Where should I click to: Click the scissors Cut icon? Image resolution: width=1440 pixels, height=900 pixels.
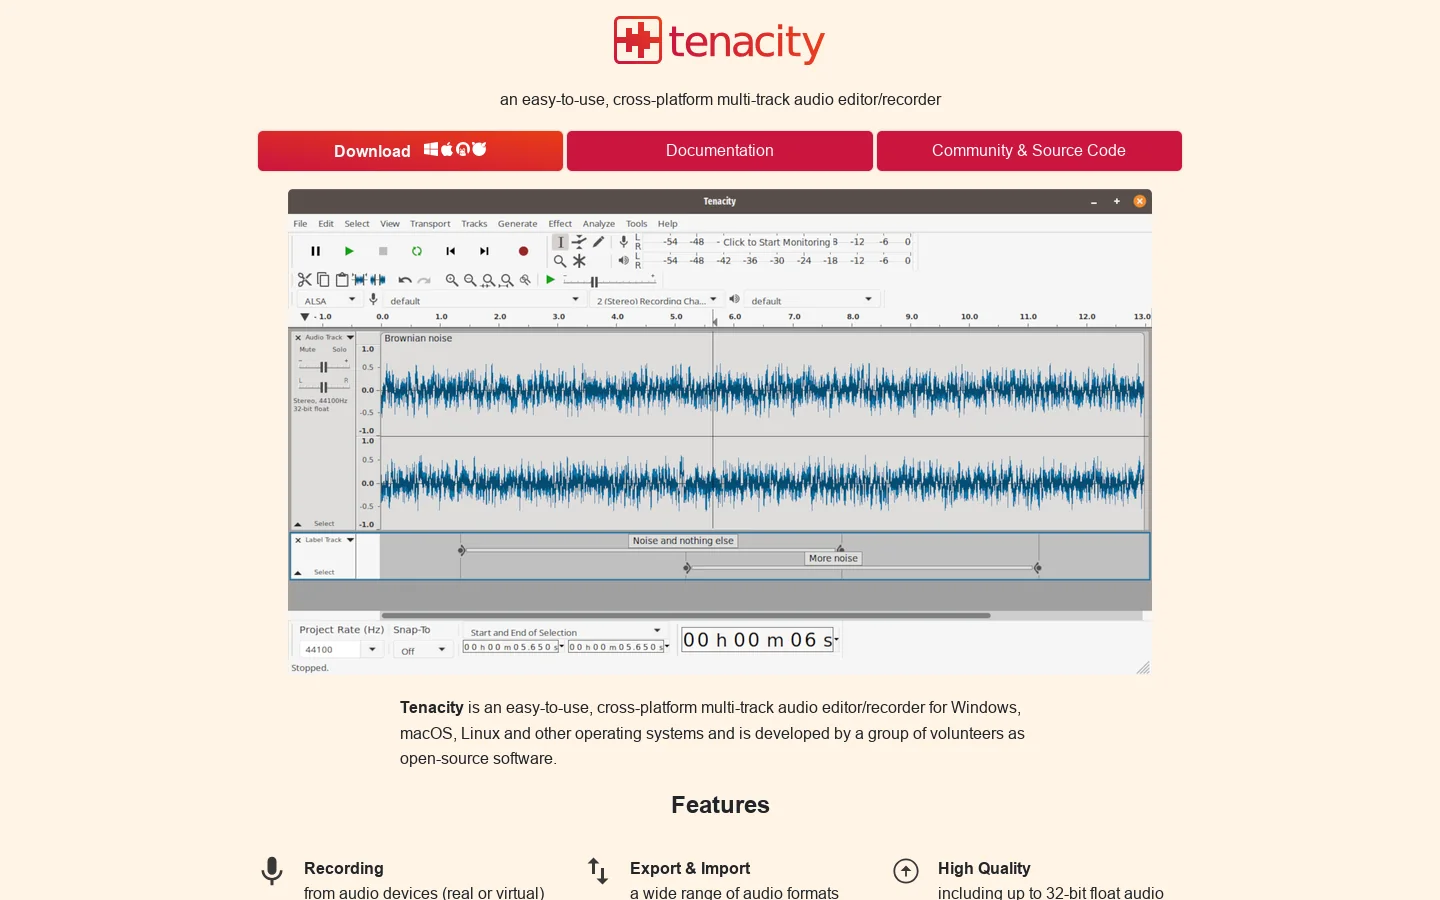click(305, 280)
